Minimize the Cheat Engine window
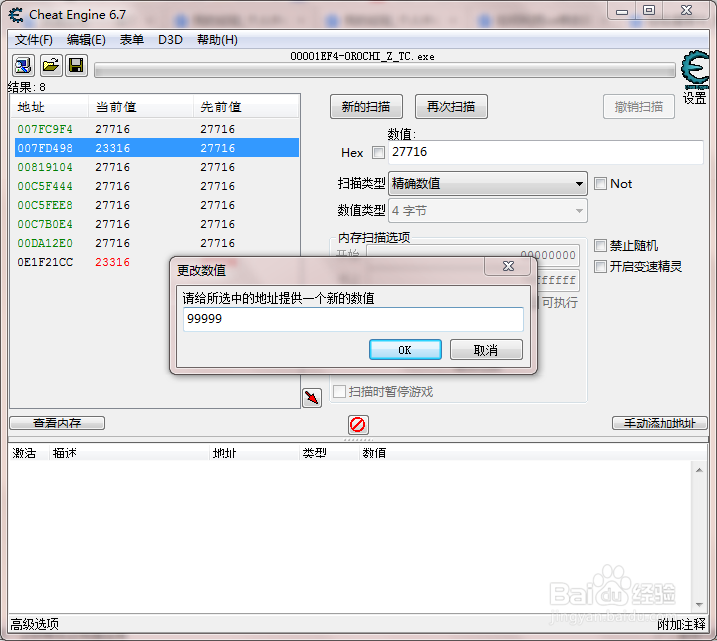Screen dimensions: 717x641 tap(622, 11)
